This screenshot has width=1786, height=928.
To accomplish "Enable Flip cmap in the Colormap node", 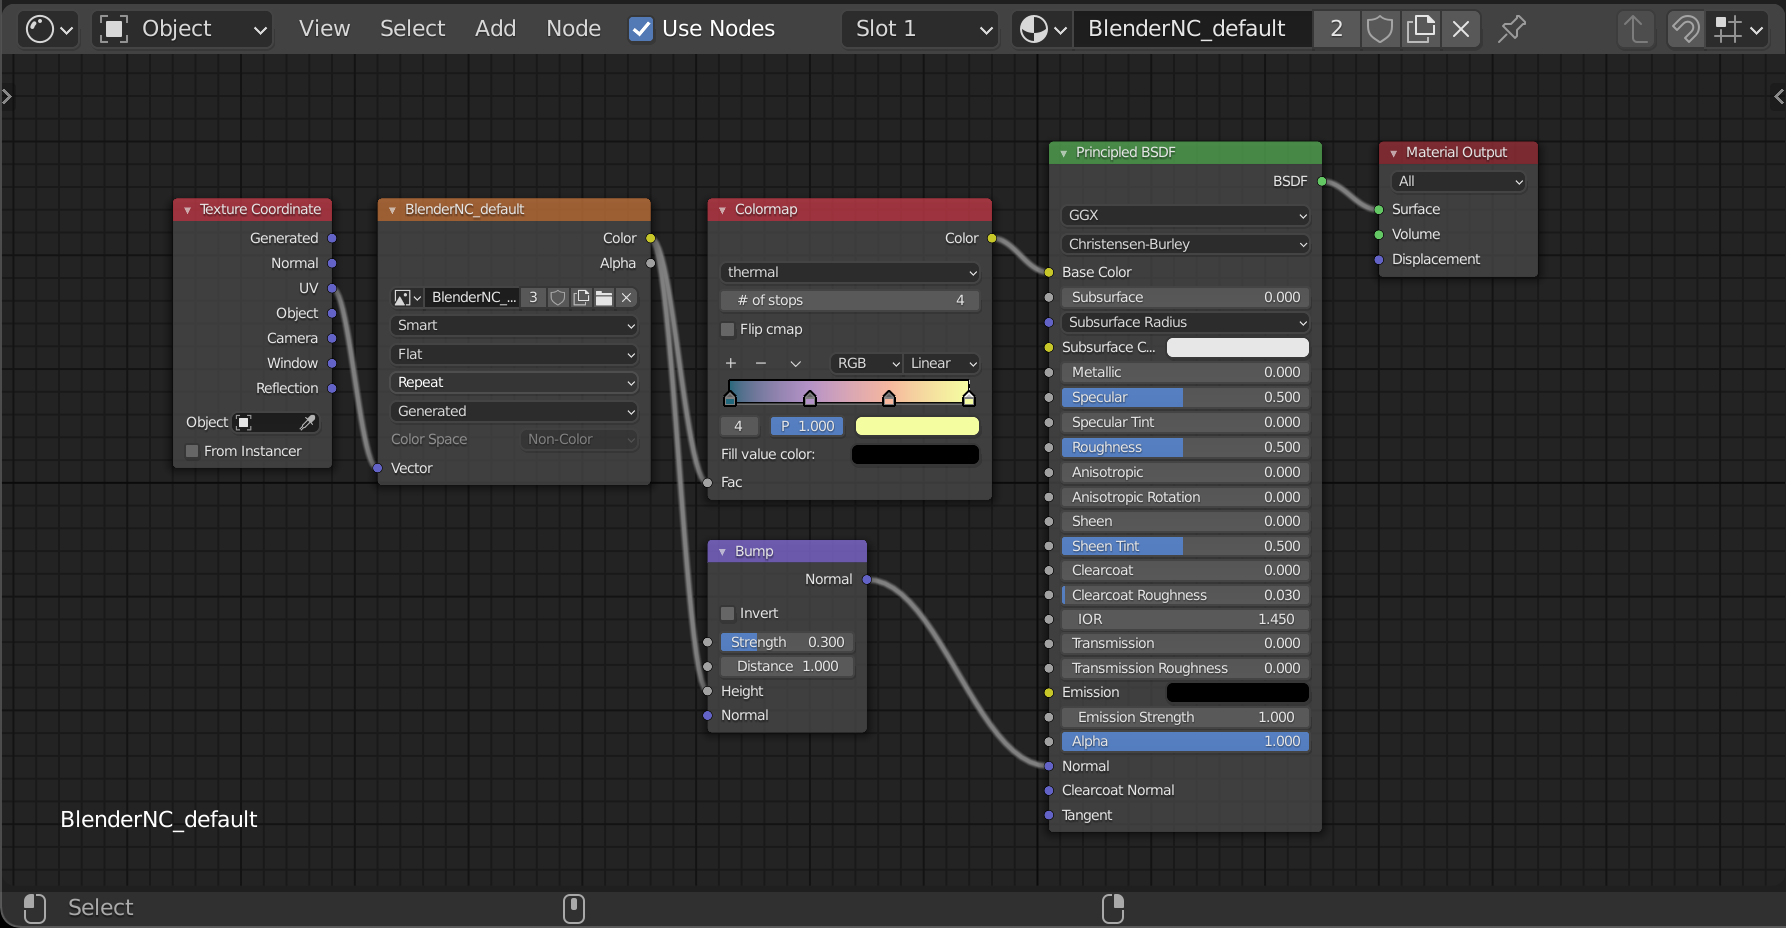I will (727, 329).
